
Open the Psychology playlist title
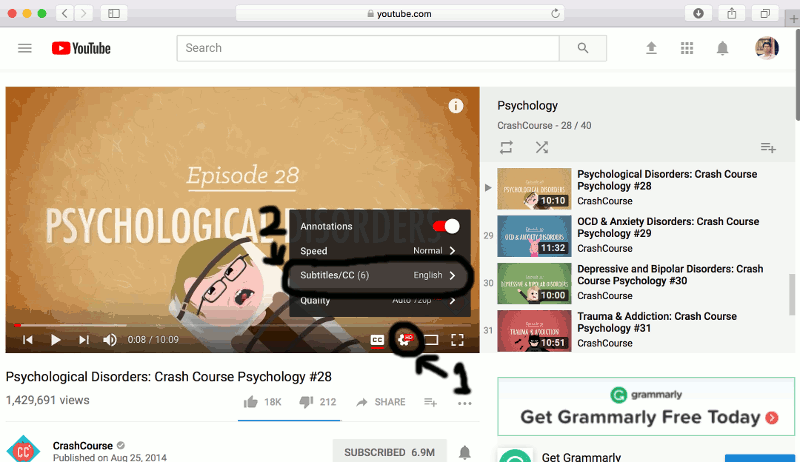(x=528, y=106)
